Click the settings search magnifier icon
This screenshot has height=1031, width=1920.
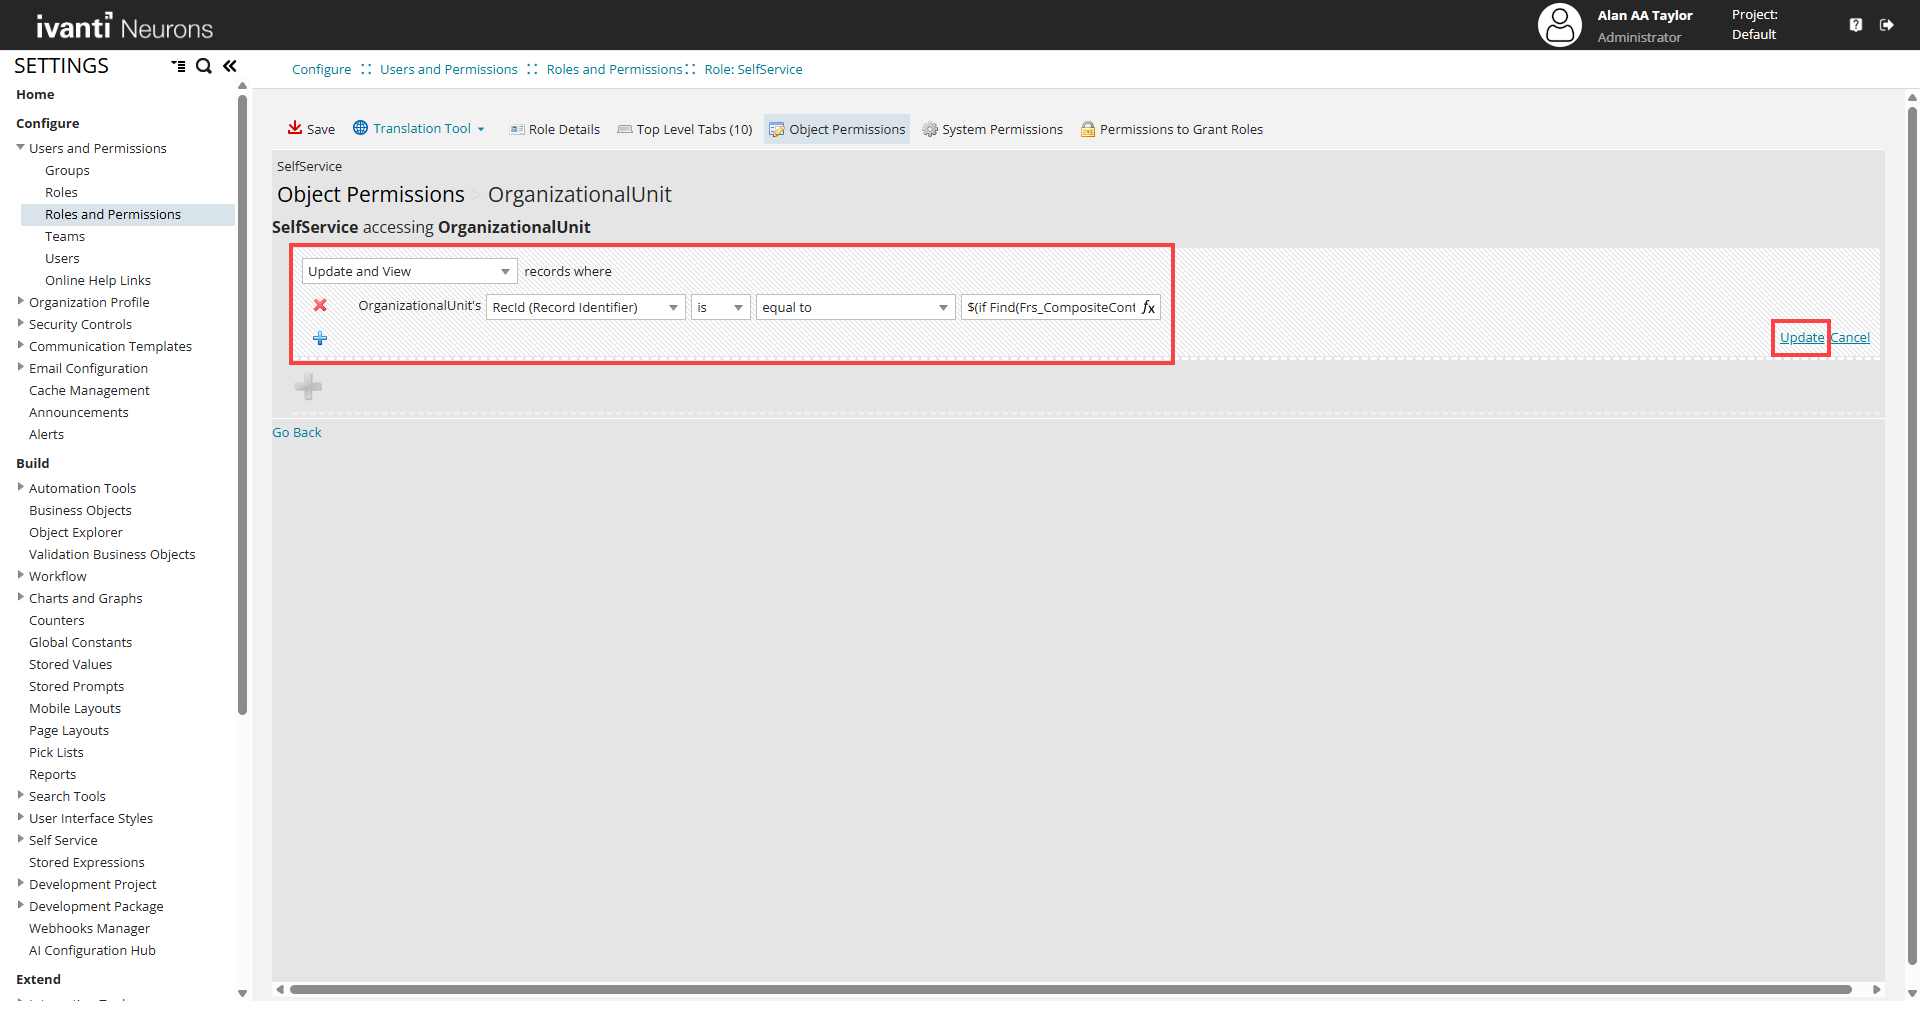pos(204,67)
